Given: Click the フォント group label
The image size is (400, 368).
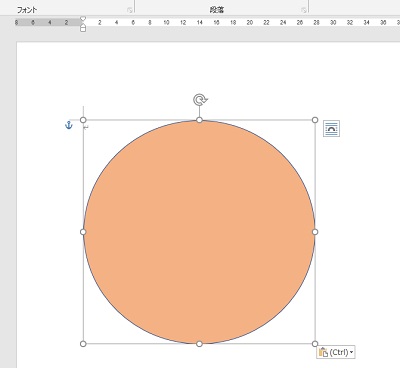Looking at the screenshot, I should pyautogui.click(x=27, y=10).
